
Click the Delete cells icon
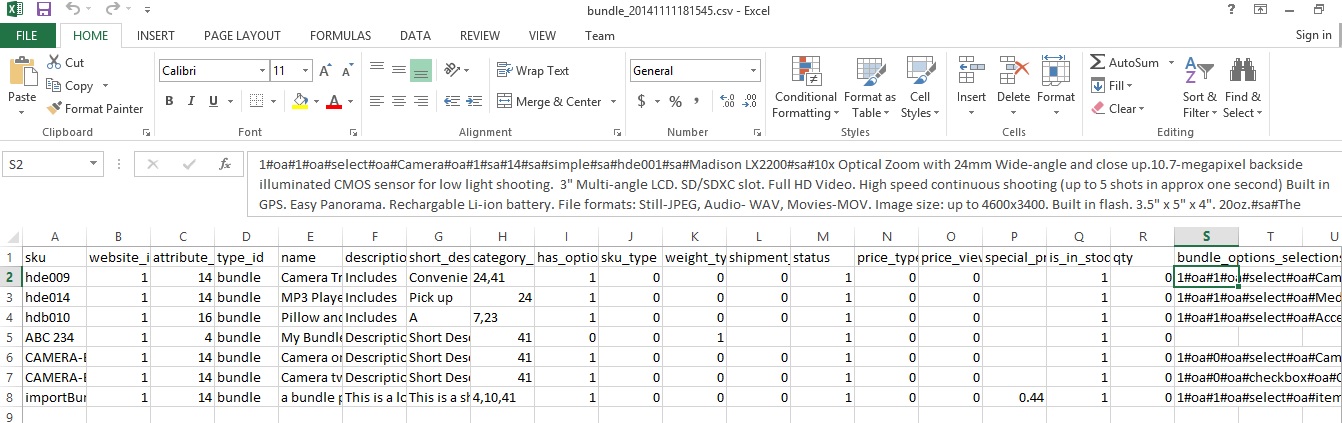click(1013, 71)
